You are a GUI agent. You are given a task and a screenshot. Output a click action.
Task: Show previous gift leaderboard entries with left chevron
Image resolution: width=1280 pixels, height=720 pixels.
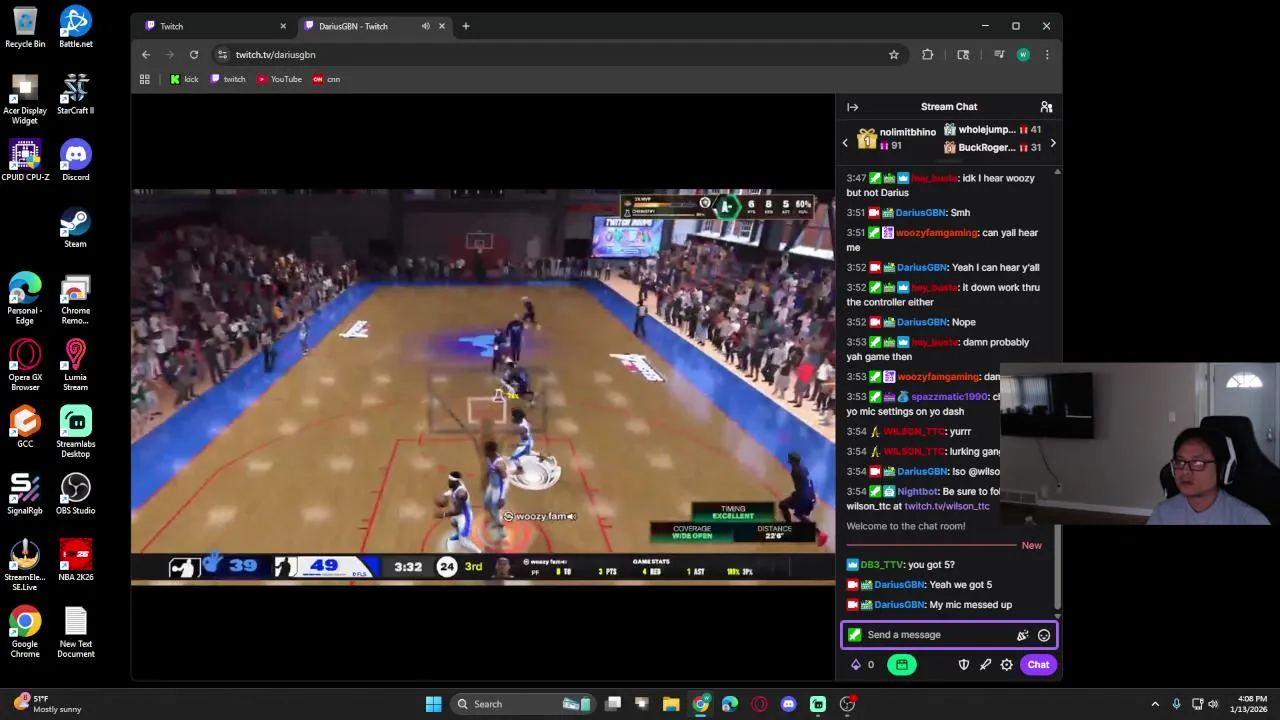[845, 143]
